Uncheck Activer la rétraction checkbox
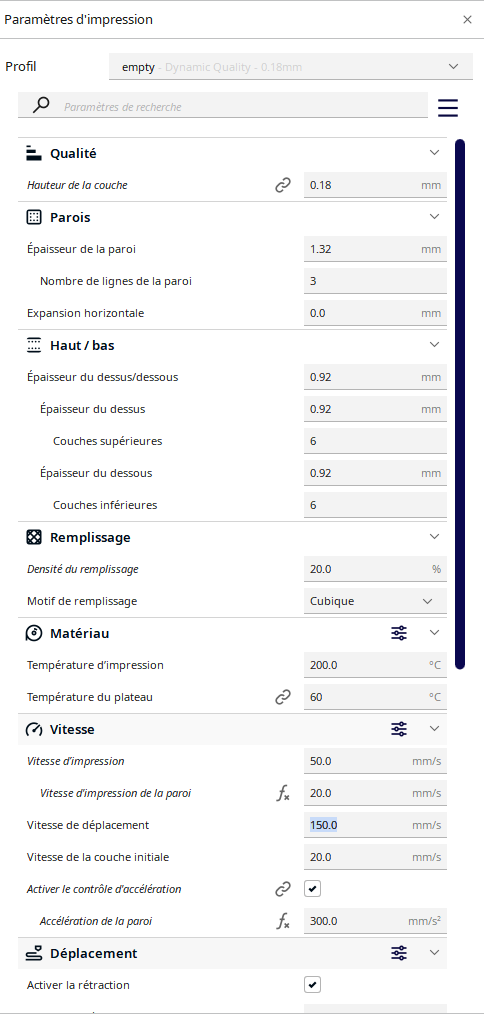Viewport: 484px width, 1024px height. (313, 985)
